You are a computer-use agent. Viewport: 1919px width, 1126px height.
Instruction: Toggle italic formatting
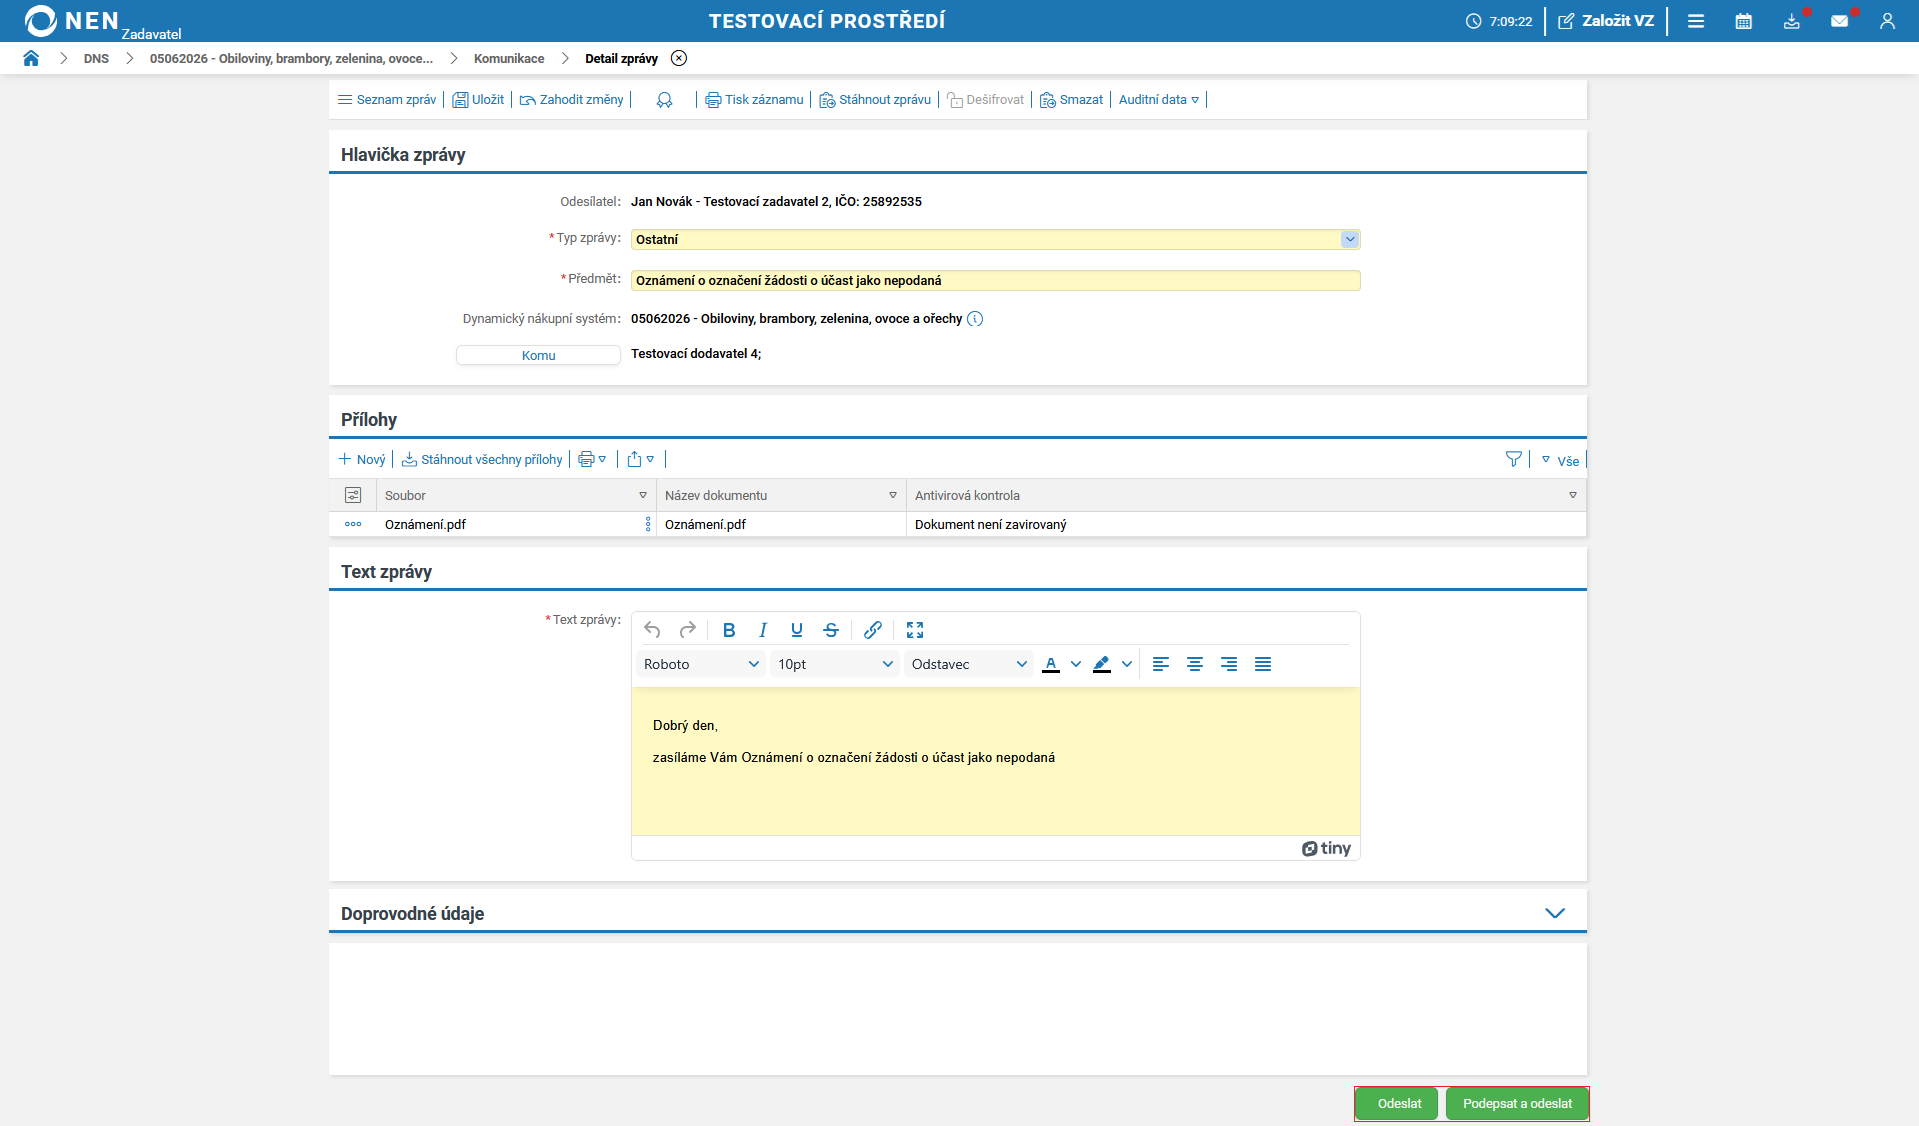coord(763,630)
